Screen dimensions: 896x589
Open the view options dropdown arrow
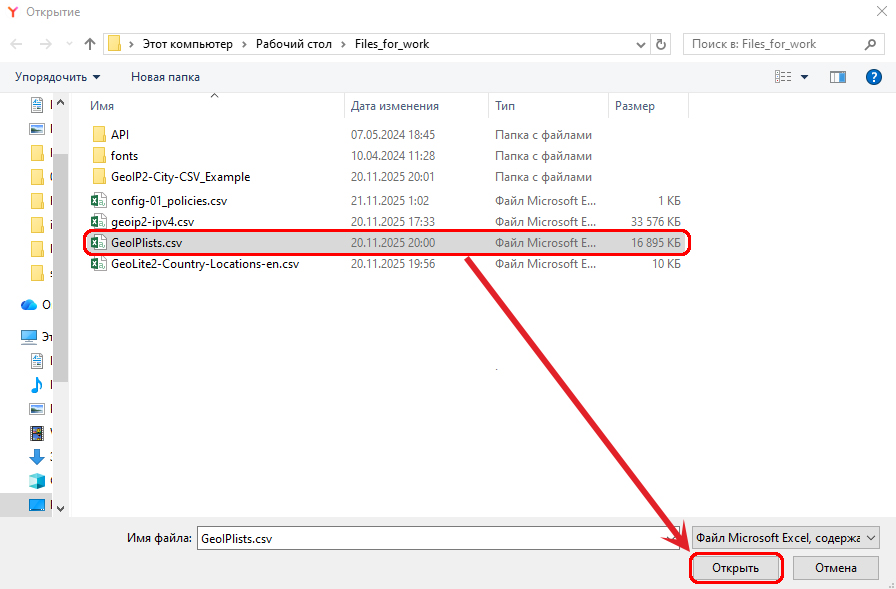pos(804,77)
